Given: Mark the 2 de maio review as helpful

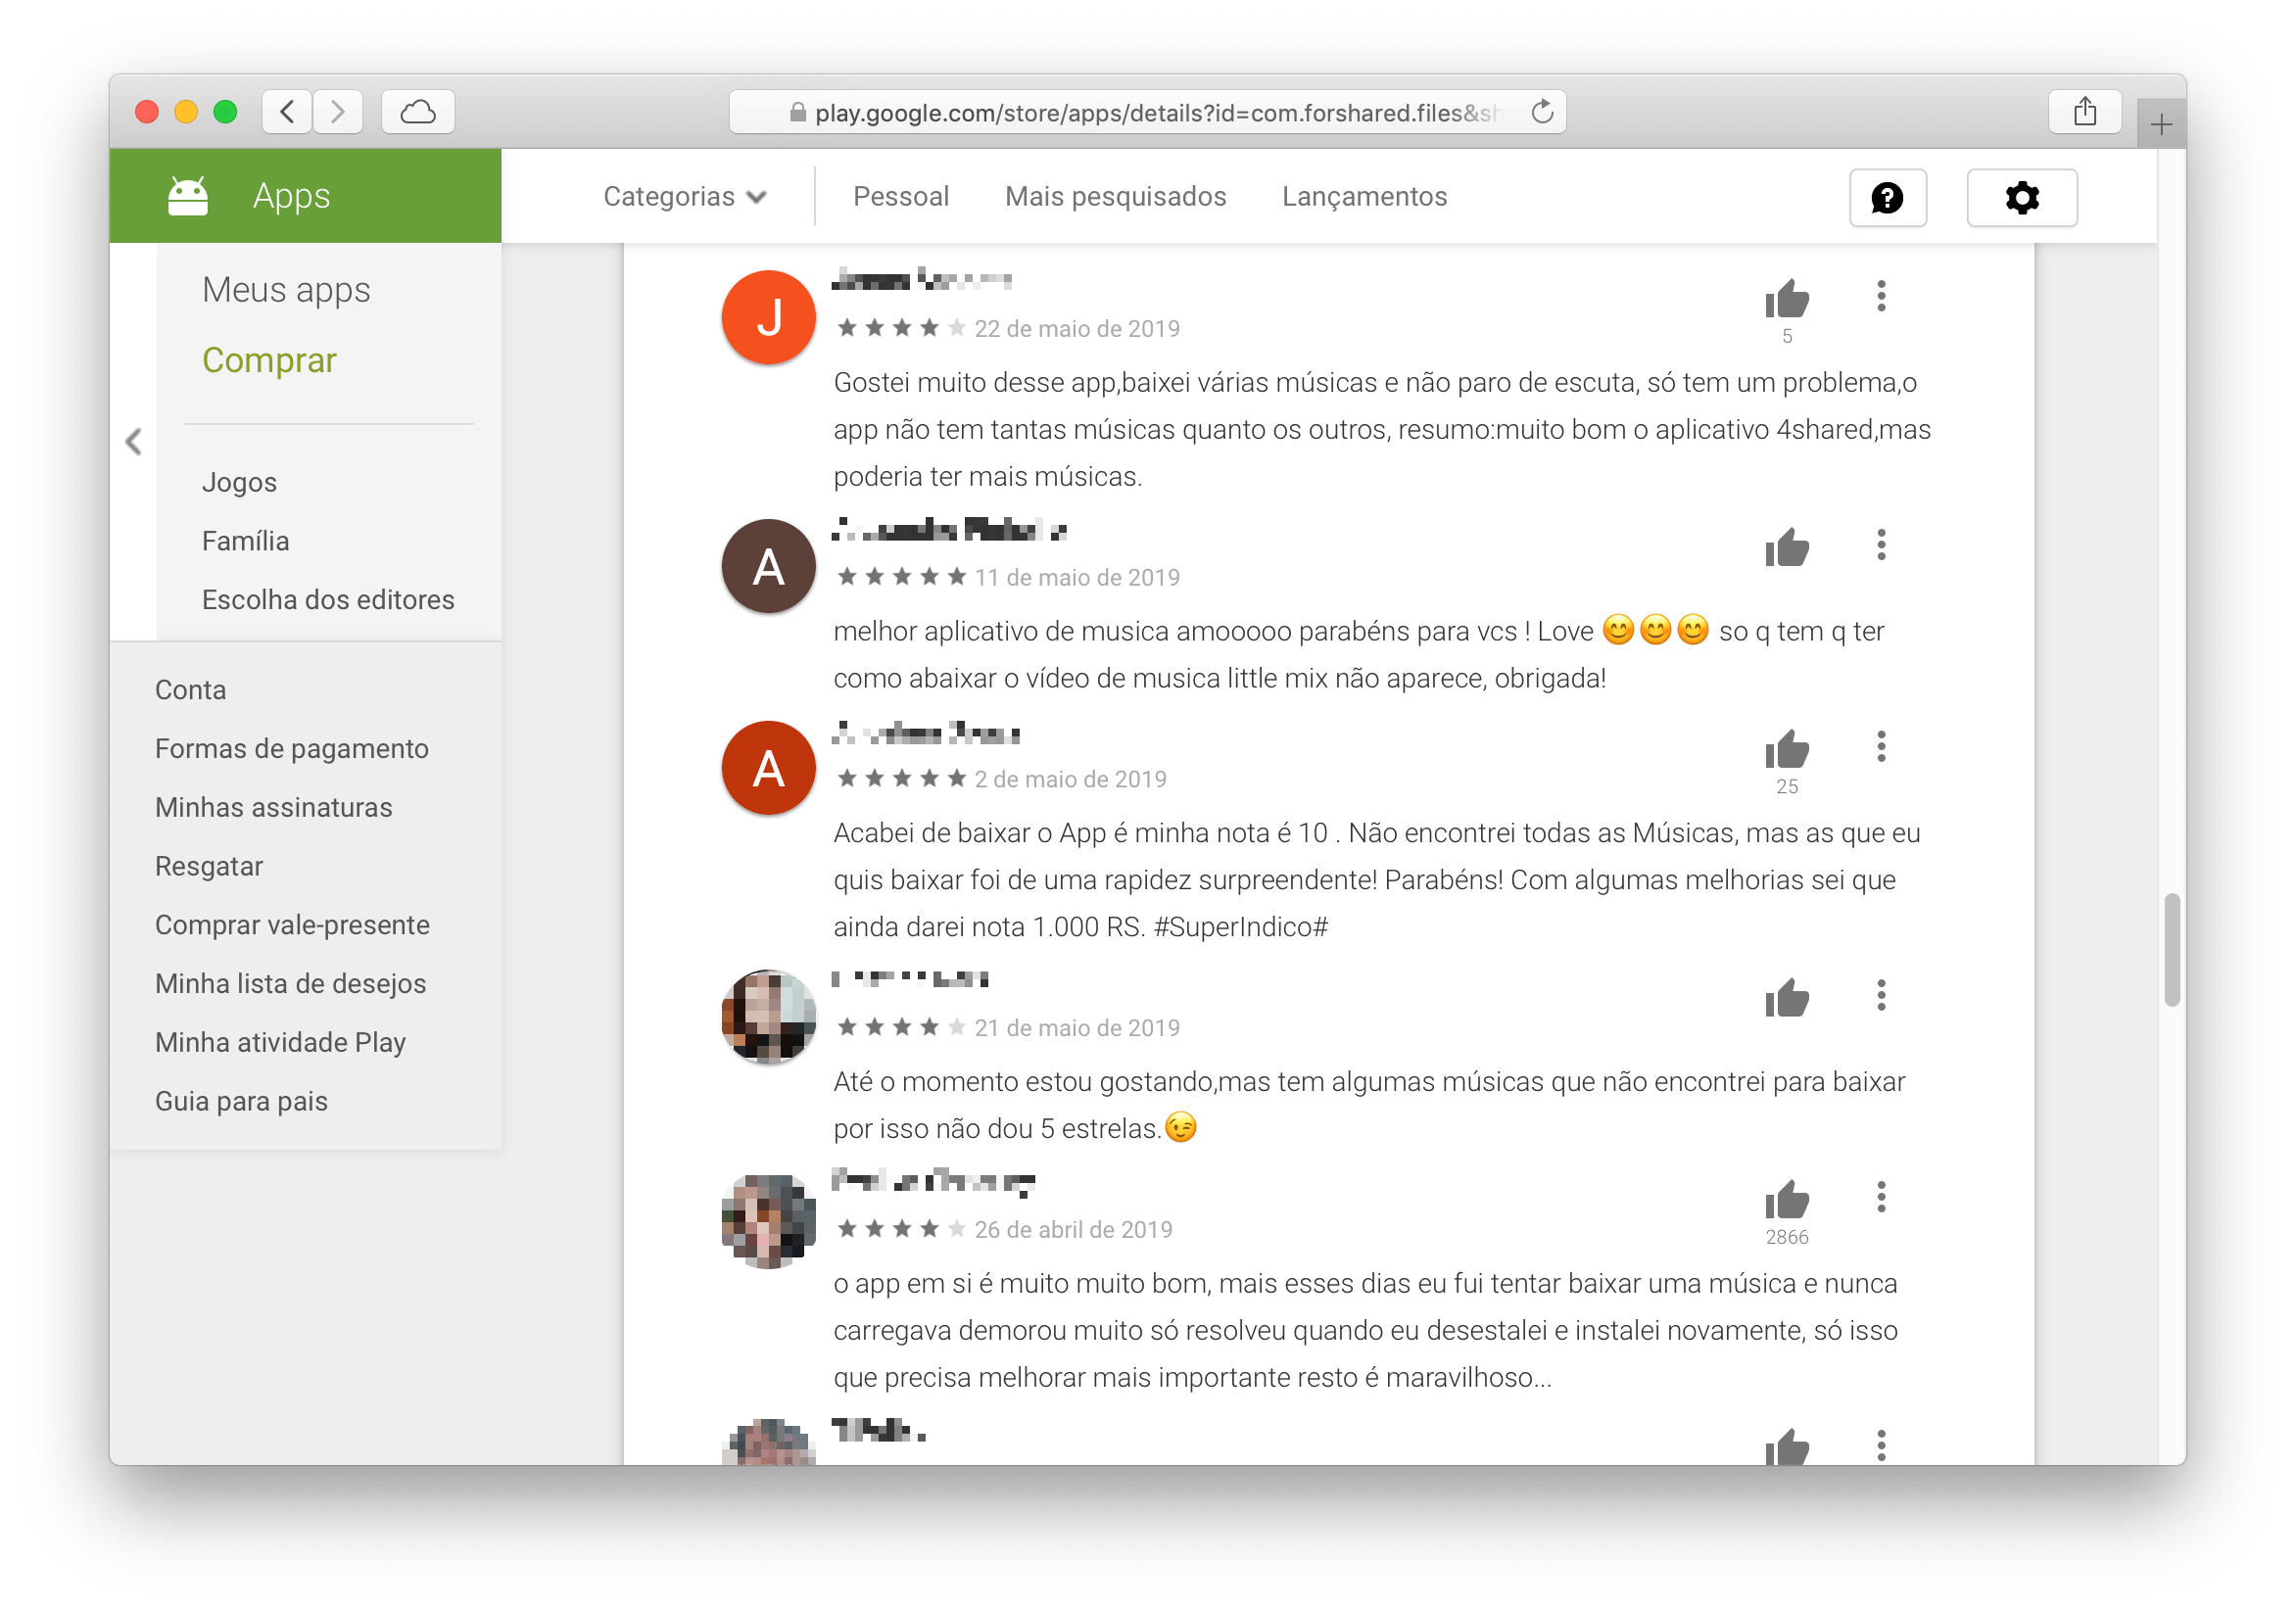Looking at the screenshot, I should [x=1786, y=749].
